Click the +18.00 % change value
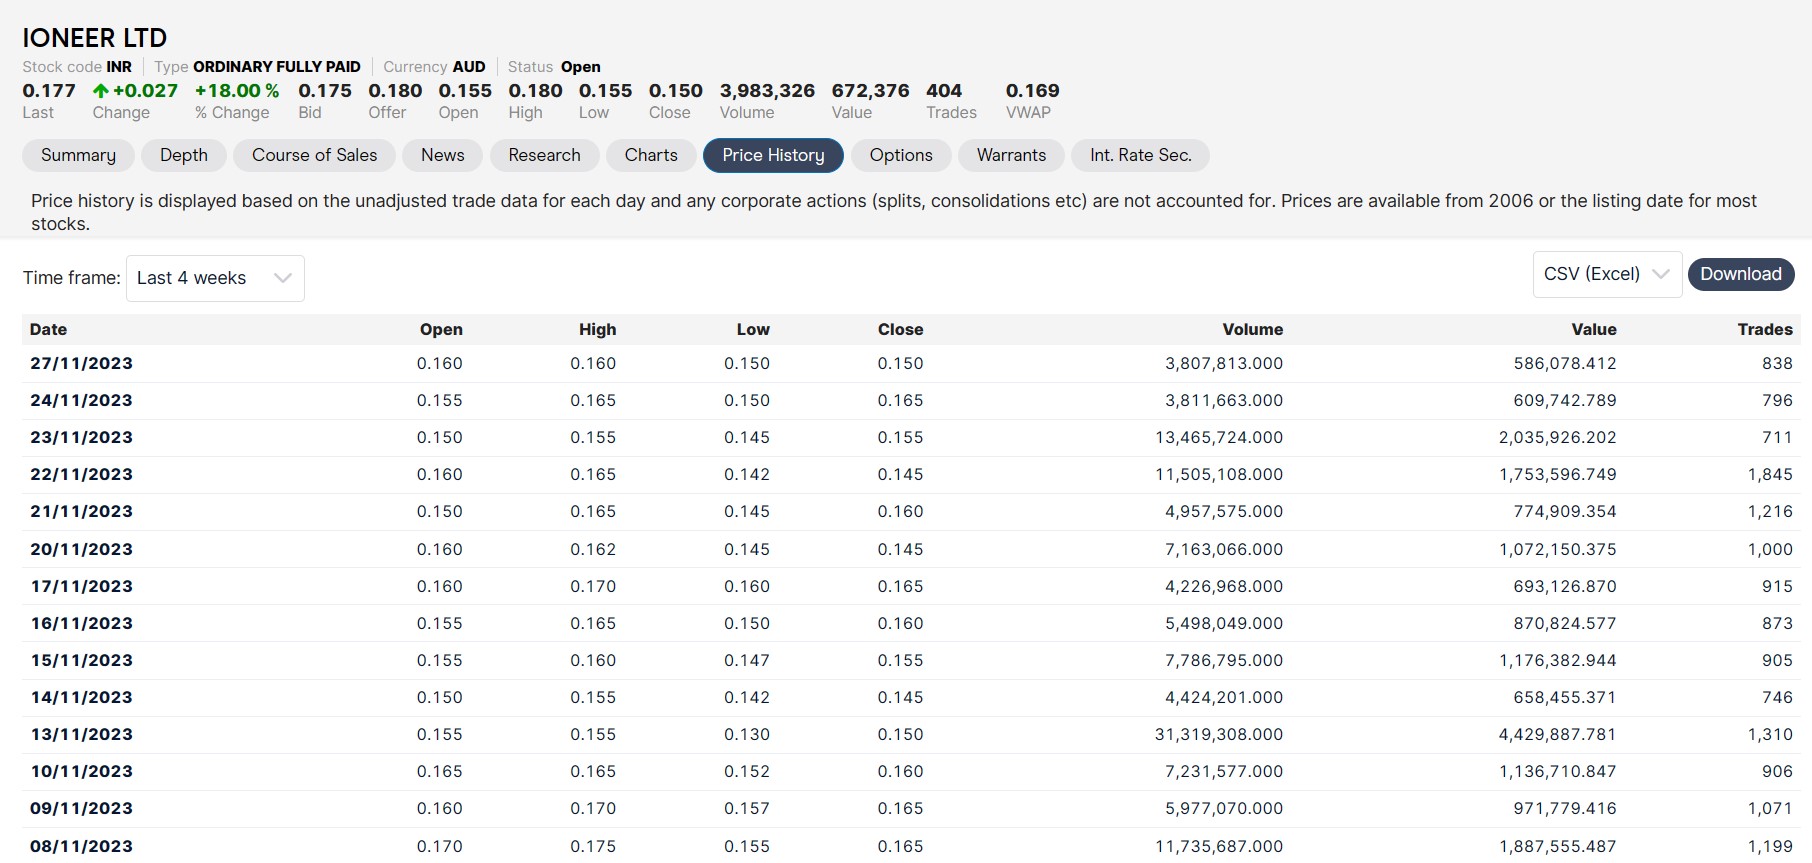 (x=237, y=91)
